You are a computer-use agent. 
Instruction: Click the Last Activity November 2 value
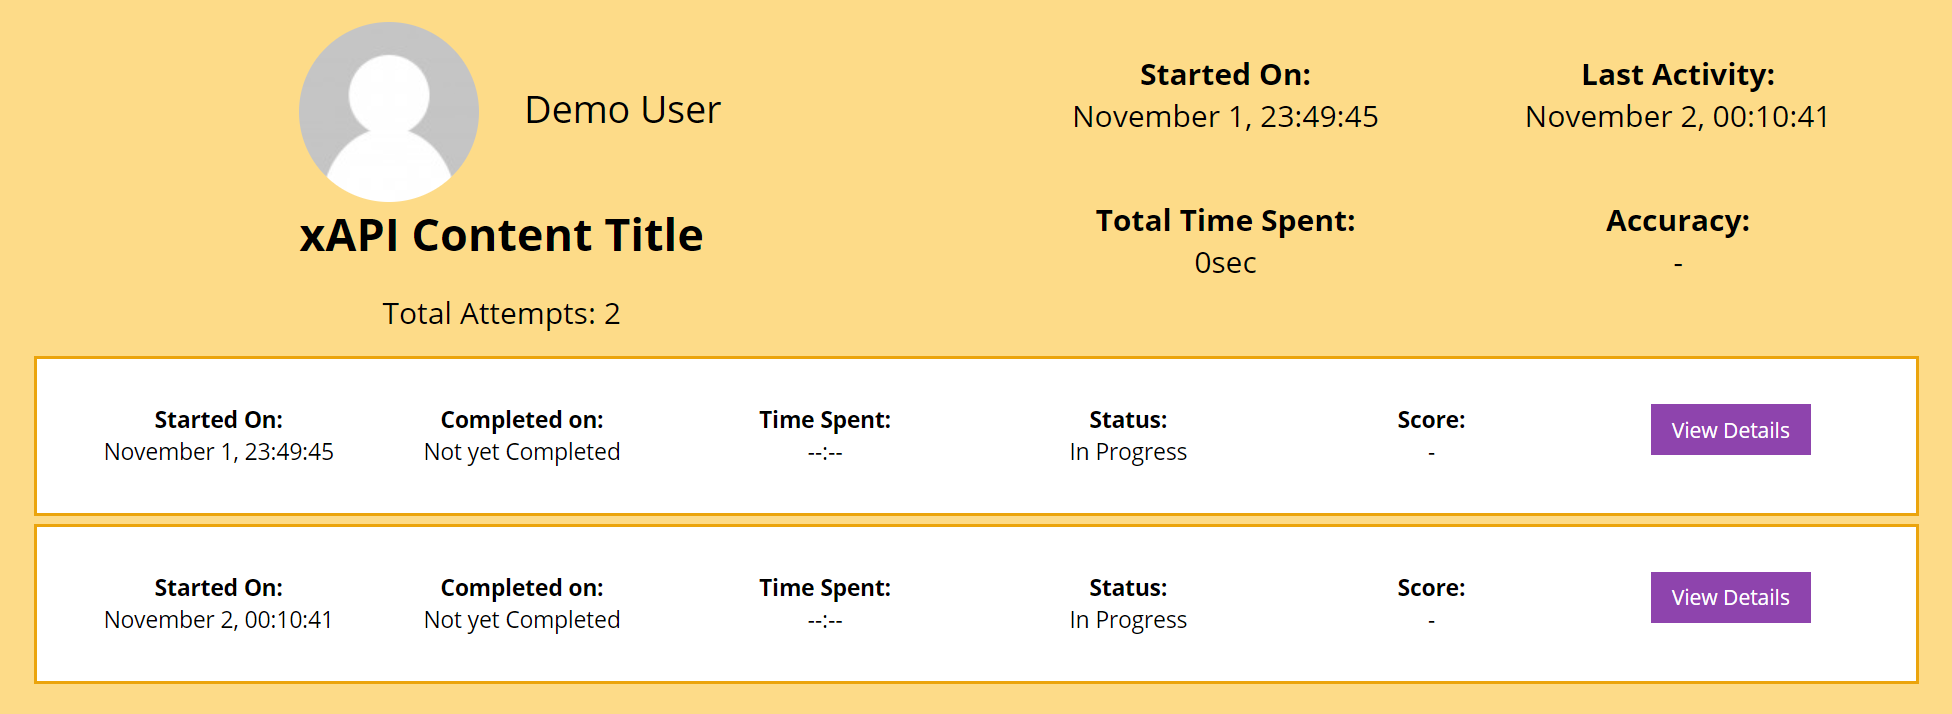1677,117
